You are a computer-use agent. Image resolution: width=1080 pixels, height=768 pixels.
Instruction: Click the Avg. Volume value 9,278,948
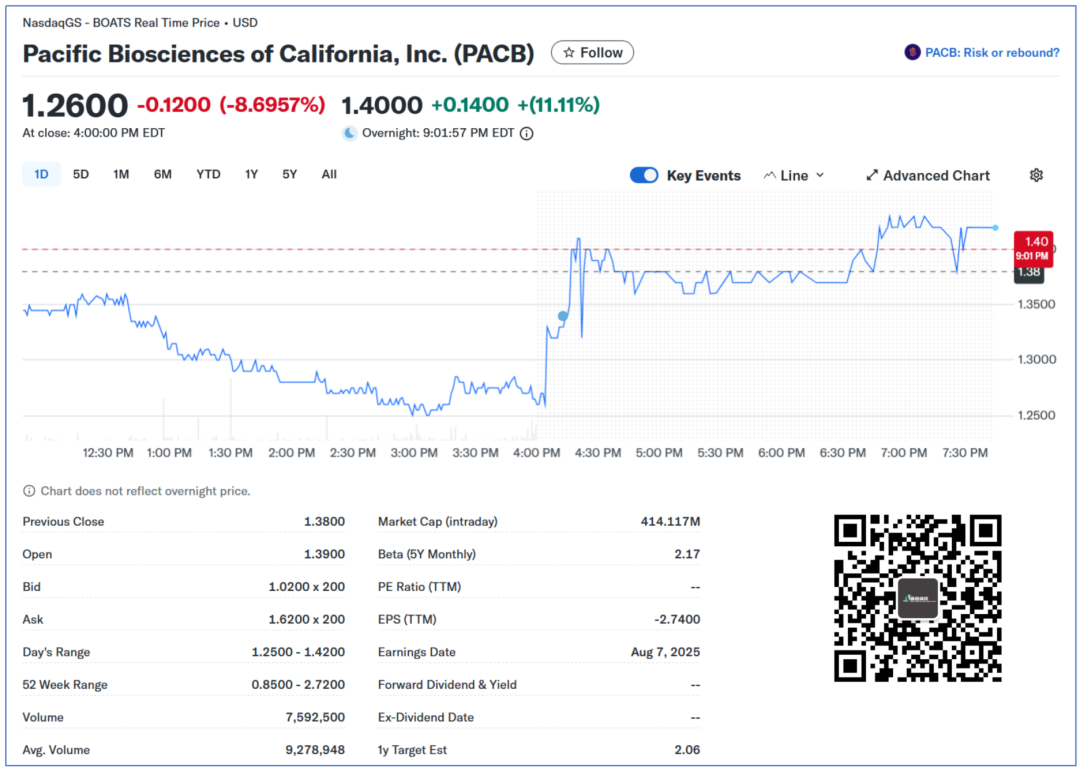click(x=315, y=750)
